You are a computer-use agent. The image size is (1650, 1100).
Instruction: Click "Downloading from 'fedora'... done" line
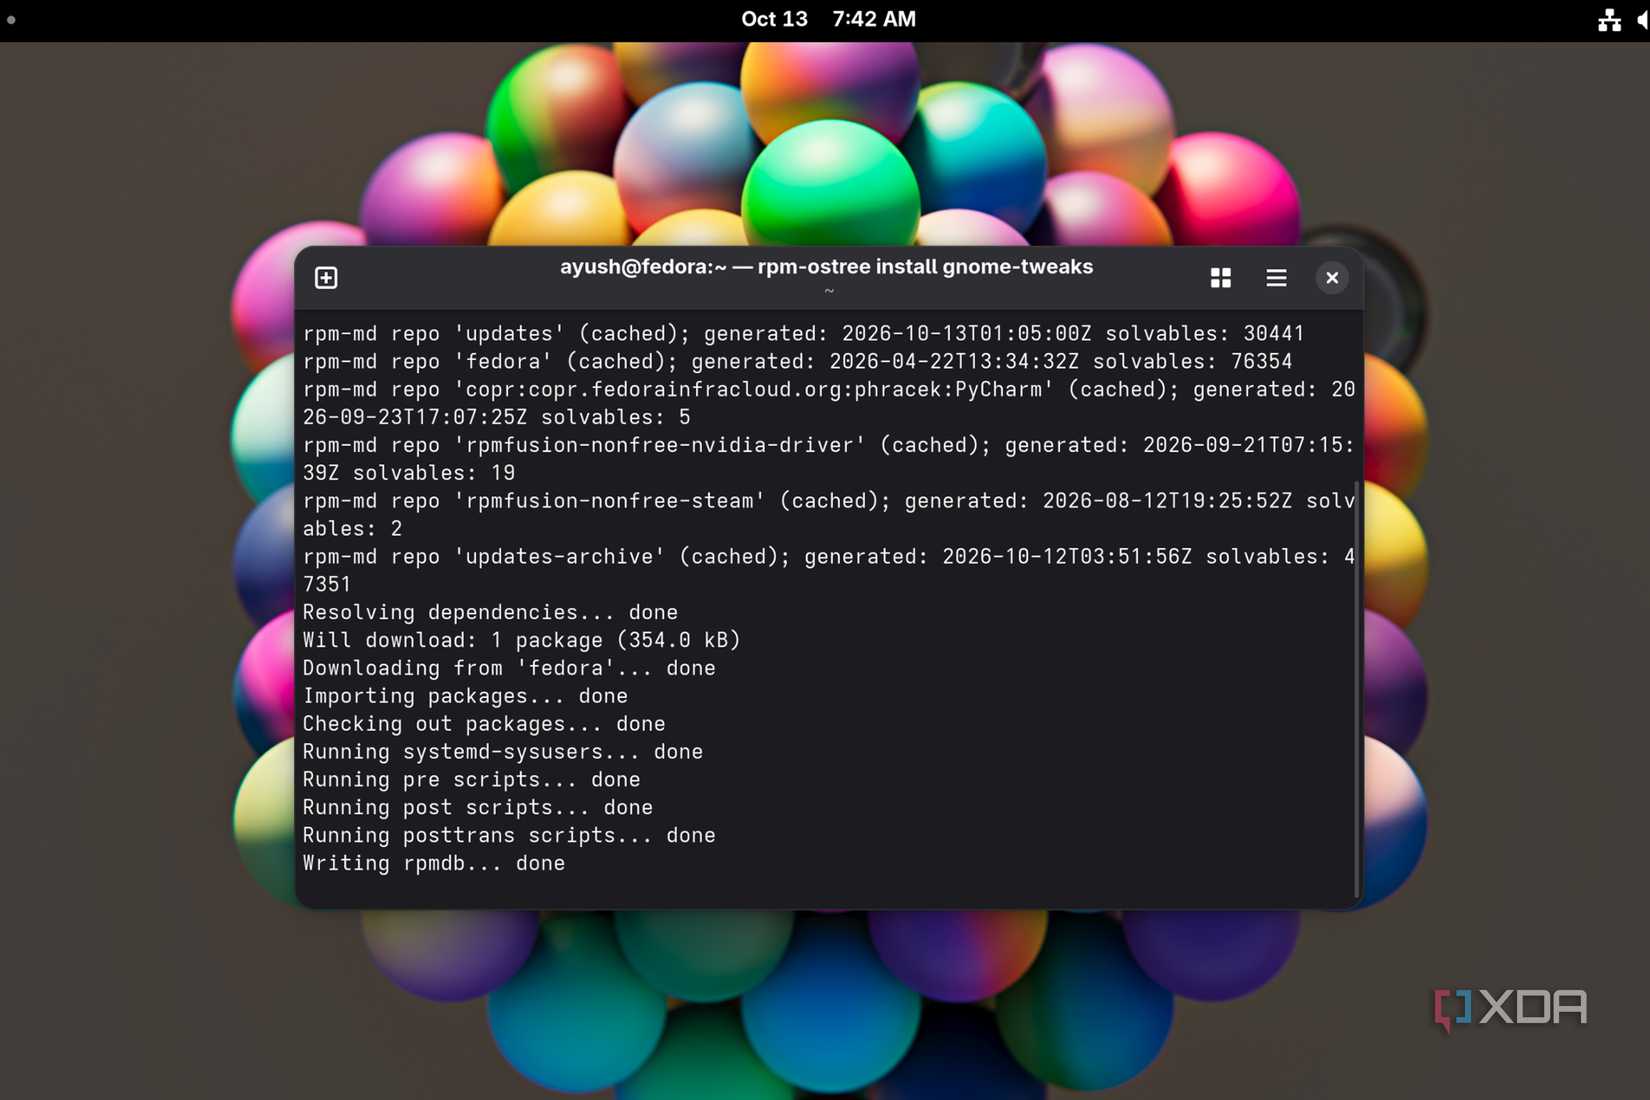pyautogui.click(x=509, y=668)
